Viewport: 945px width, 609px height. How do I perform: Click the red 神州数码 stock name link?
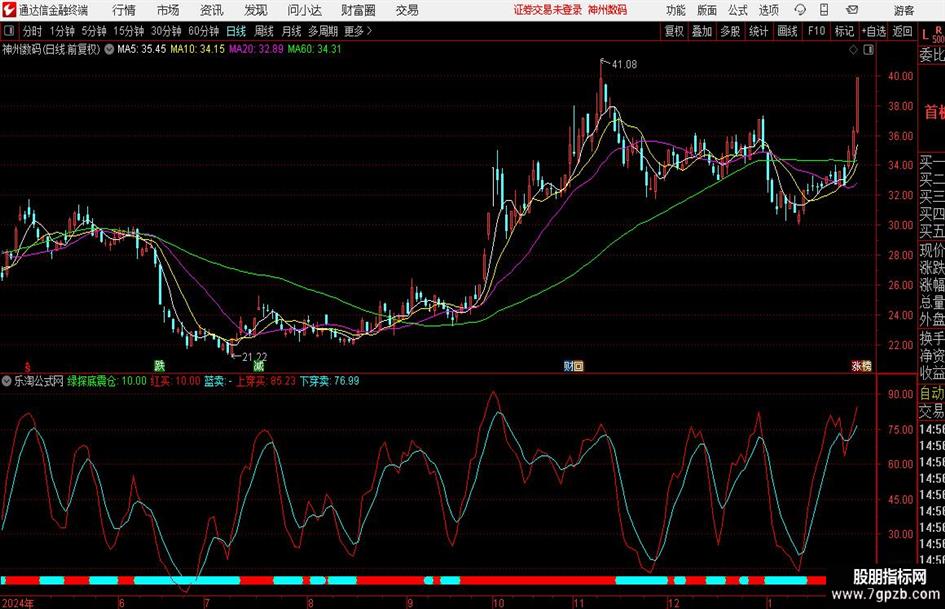point(608,10)
